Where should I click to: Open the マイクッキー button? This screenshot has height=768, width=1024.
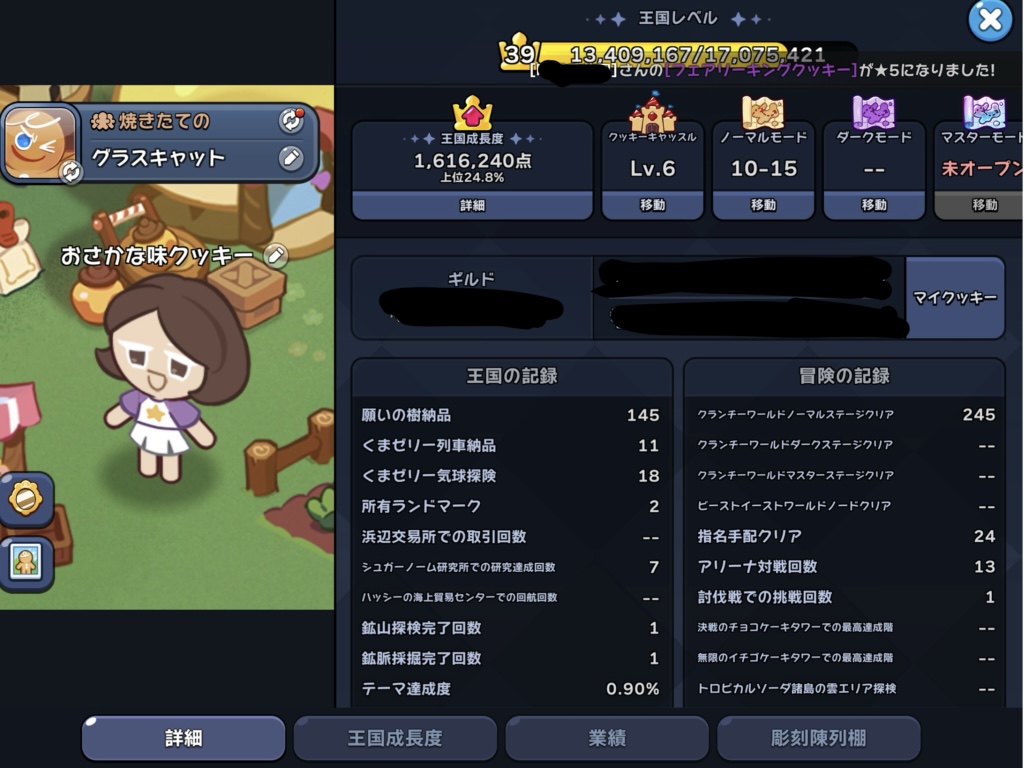[955, 298]
